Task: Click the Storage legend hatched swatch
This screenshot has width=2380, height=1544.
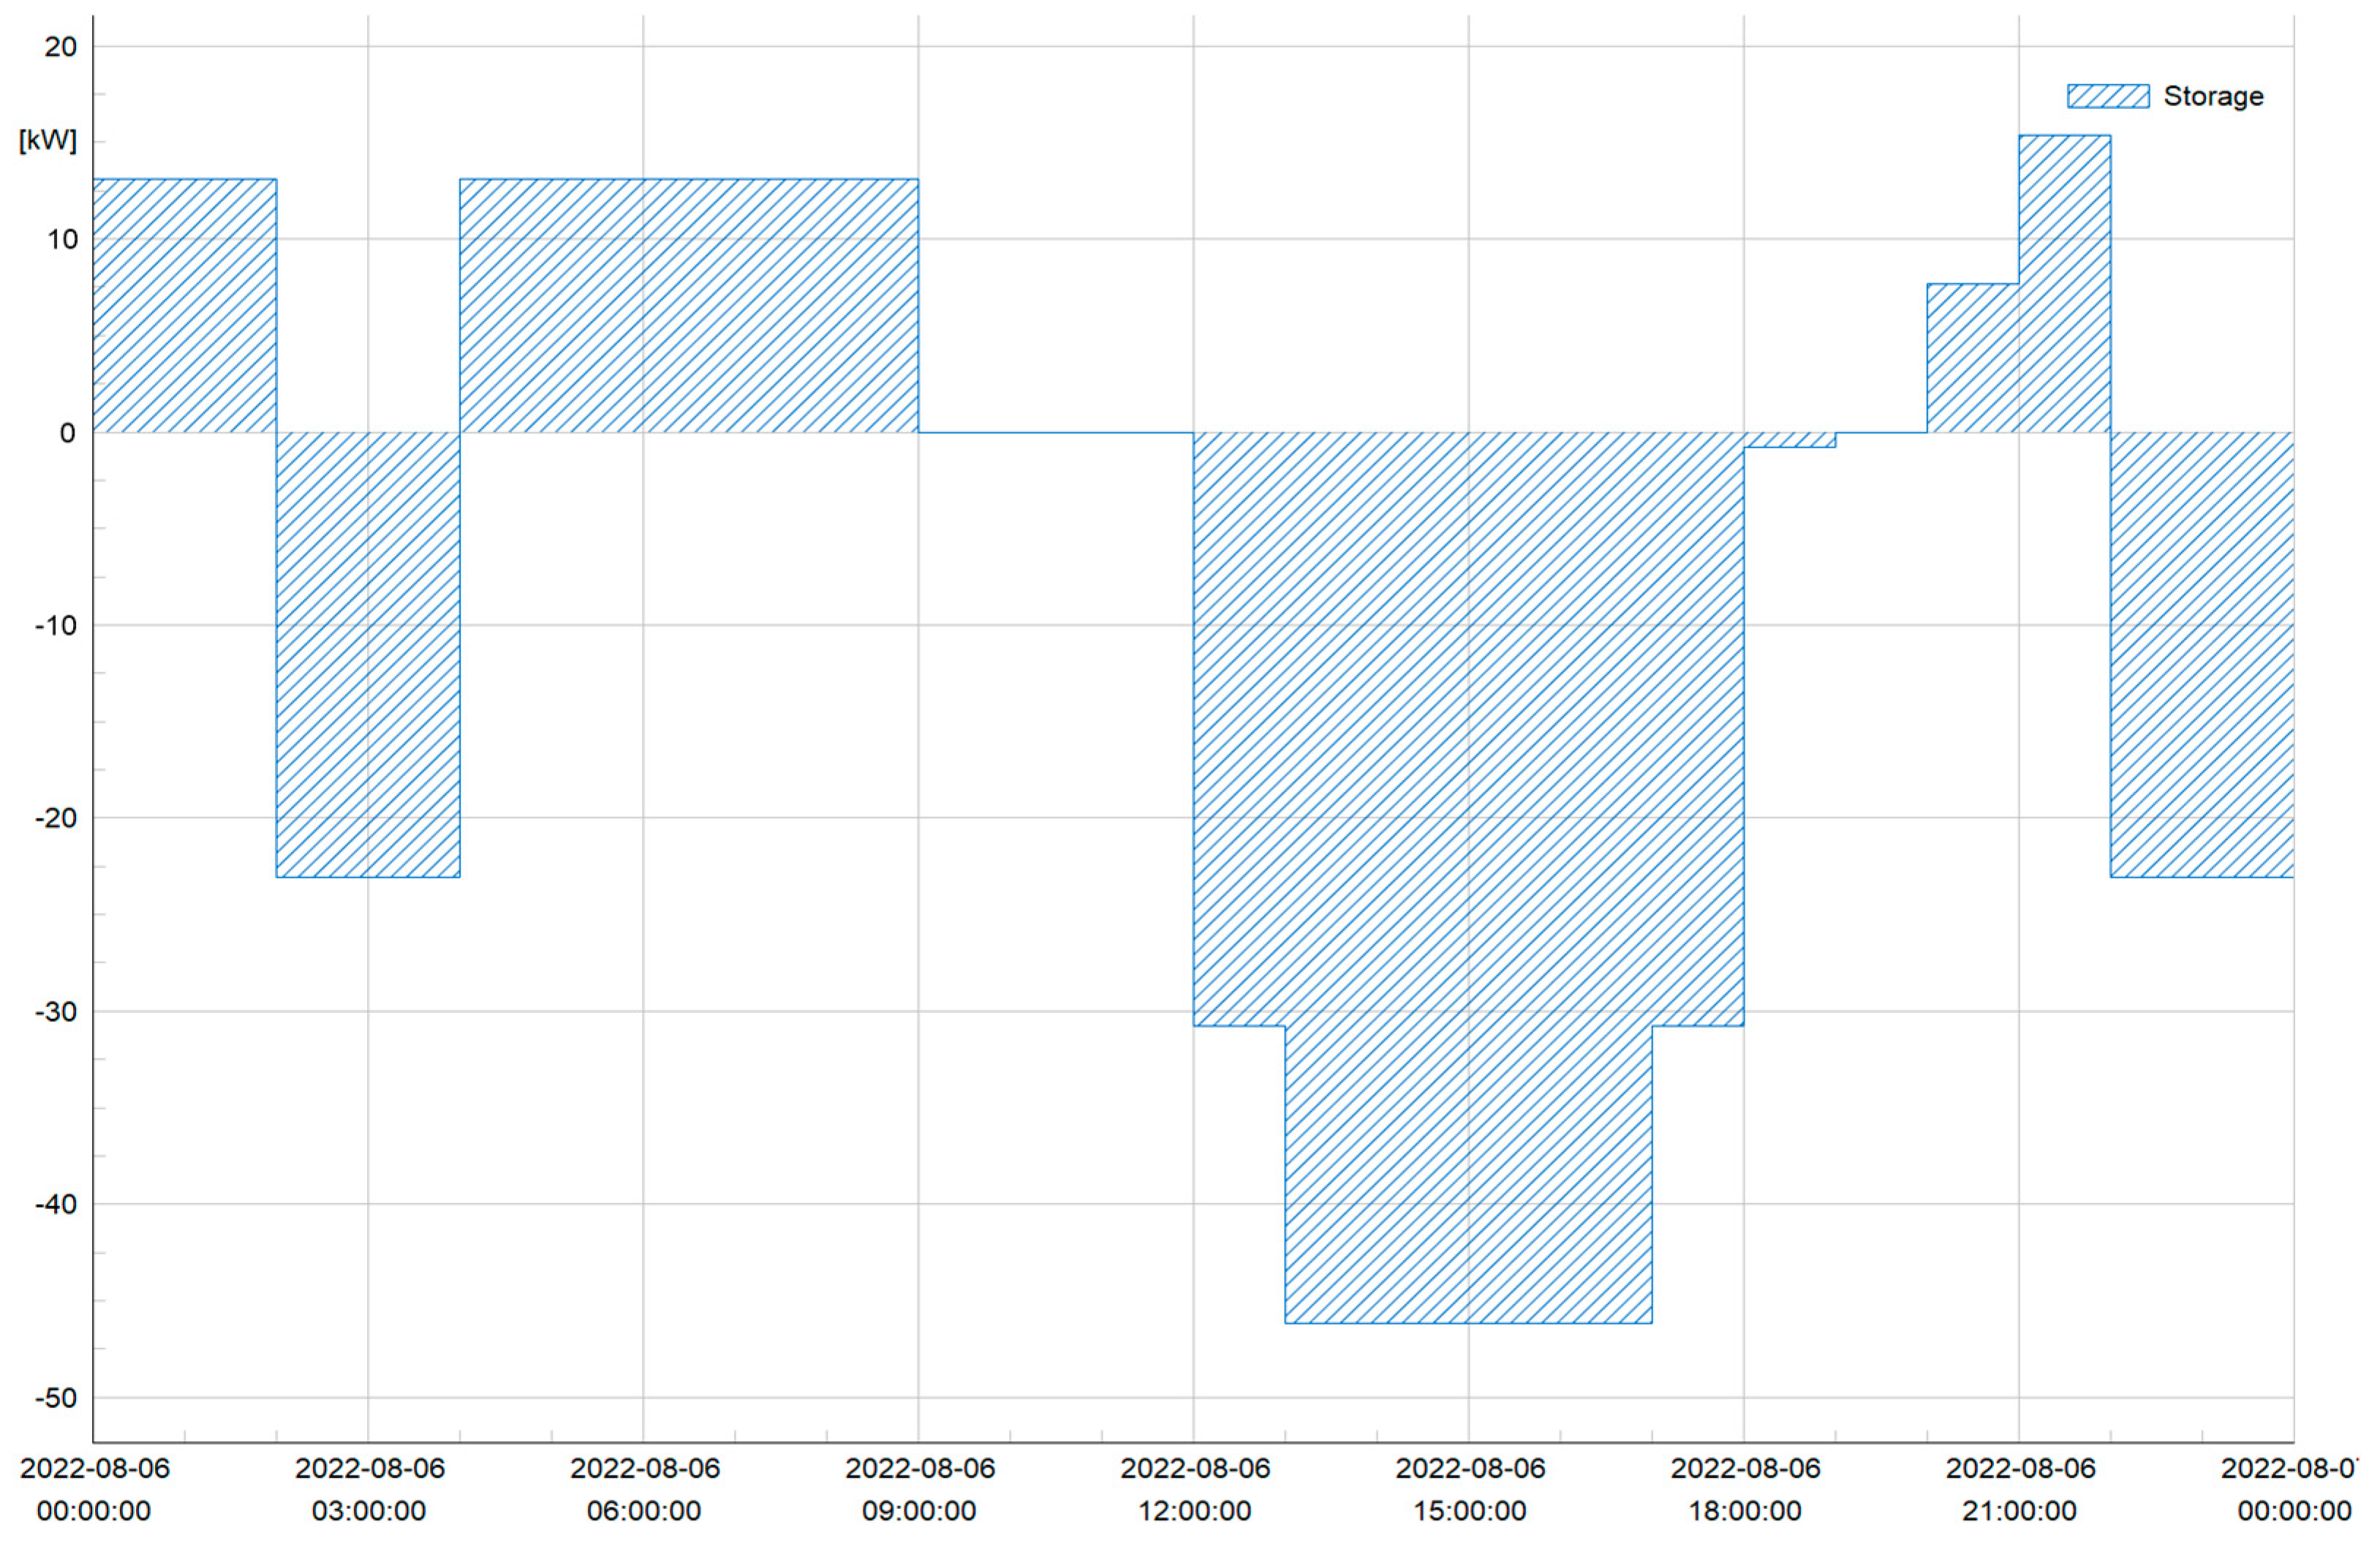Action: 2107,96
